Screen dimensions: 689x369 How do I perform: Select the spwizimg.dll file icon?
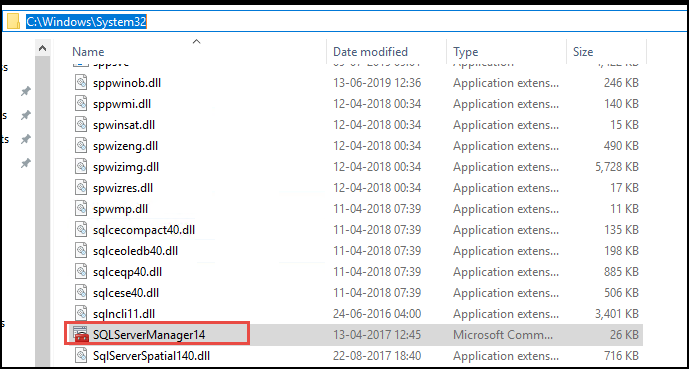[81, 167]
